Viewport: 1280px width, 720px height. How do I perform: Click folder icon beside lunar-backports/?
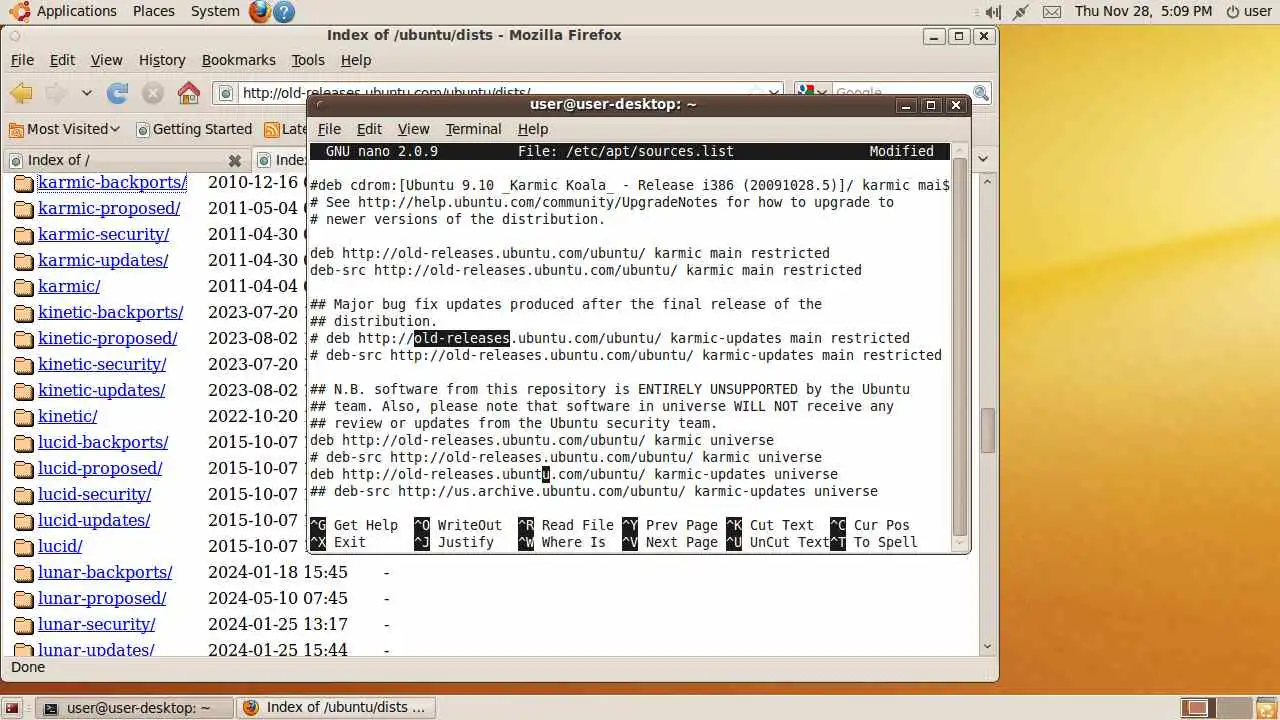coord(23,573)
